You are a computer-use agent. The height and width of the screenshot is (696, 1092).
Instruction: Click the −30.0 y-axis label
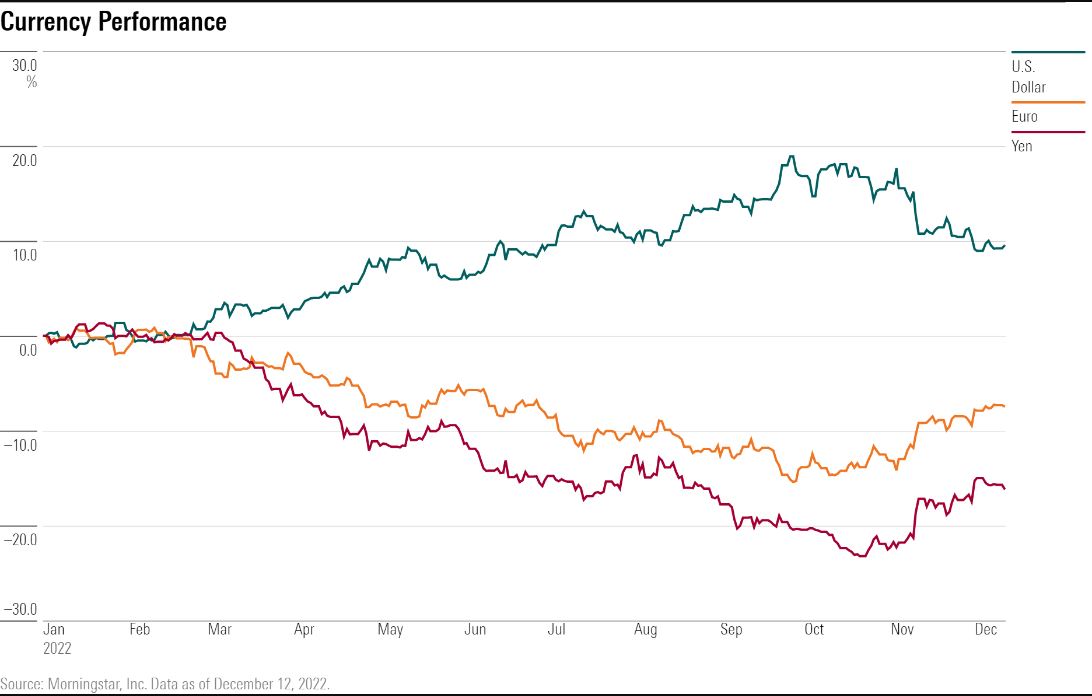point(21,610)
